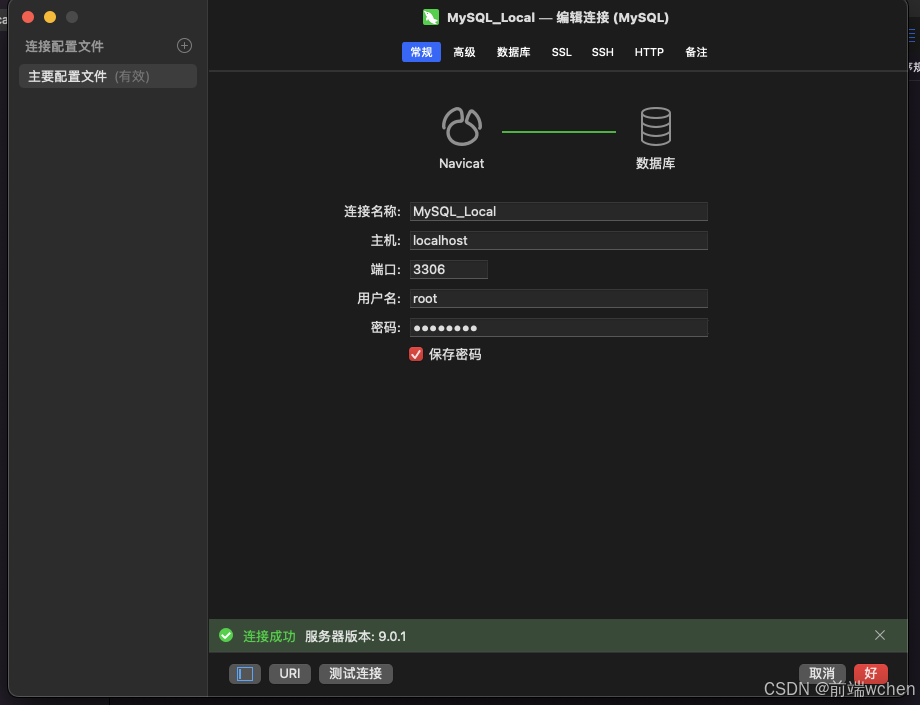This screenshot has height=705, width=920.
Task: Click the 连接成功 status text
Action: click(269, 636)
